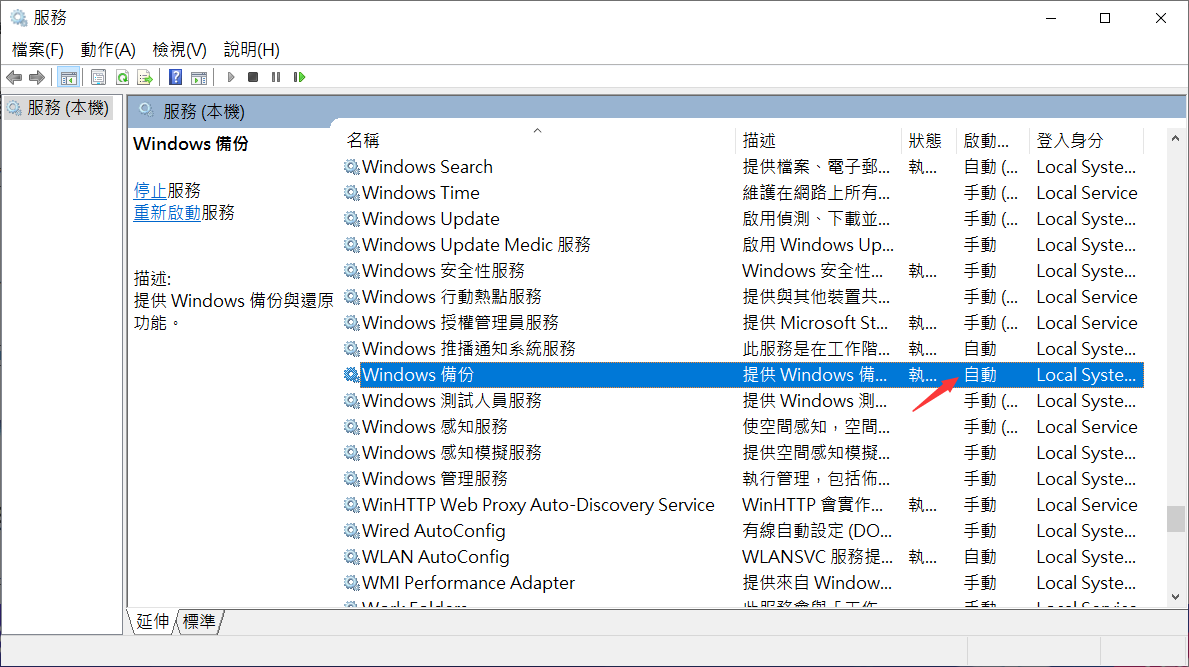Open Properties toolbar icon
1189x667 pixels.
(x=98, y=77)
